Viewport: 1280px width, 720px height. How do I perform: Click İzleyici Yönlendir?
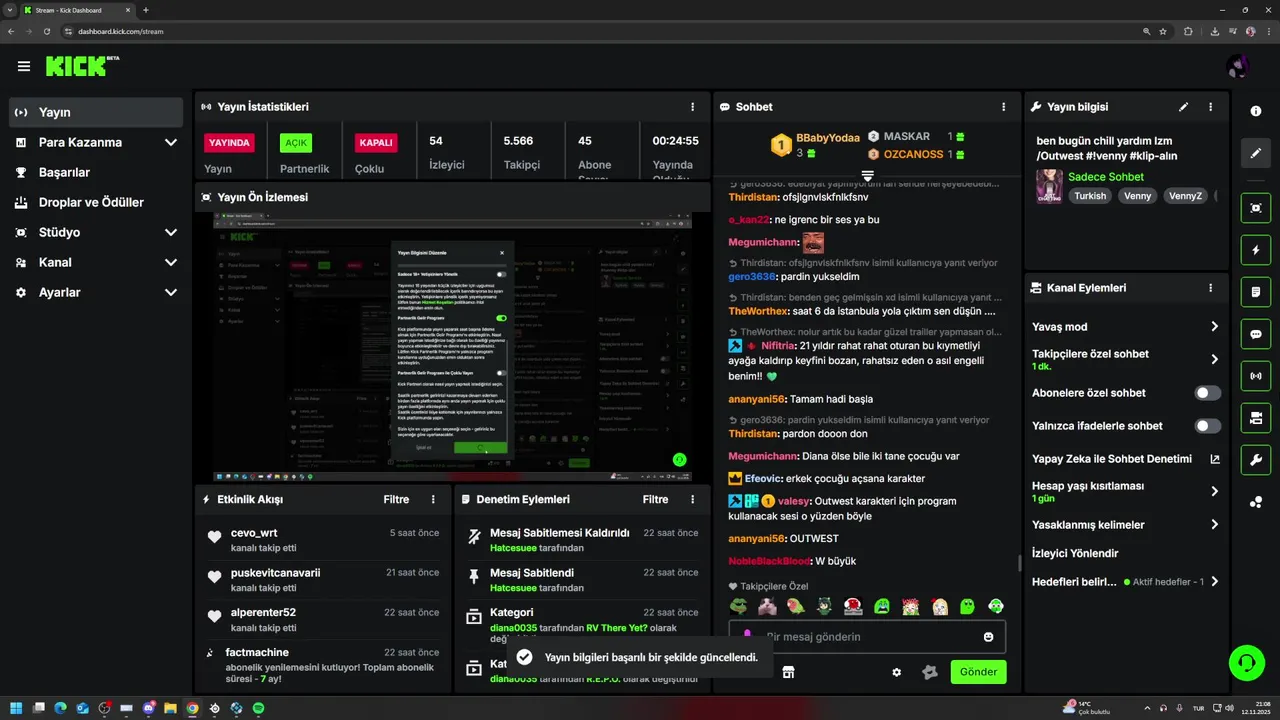point(1075,553)
